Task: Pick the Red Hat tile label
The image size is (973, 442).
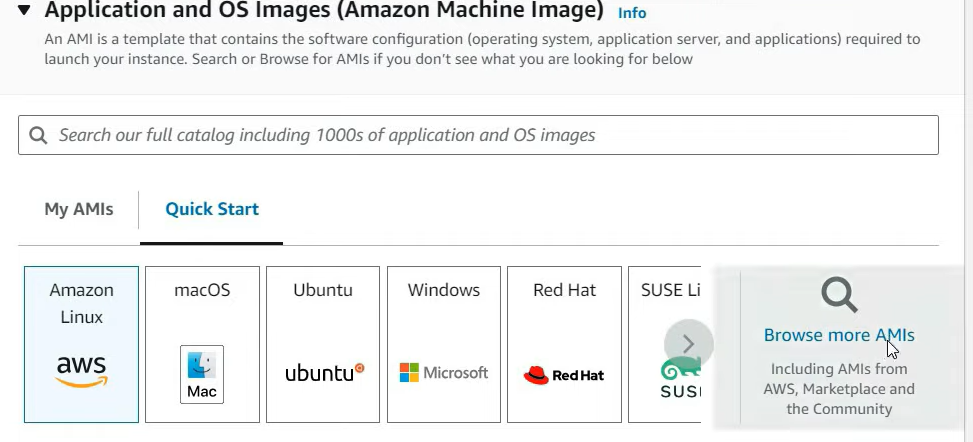Action: 564,290
